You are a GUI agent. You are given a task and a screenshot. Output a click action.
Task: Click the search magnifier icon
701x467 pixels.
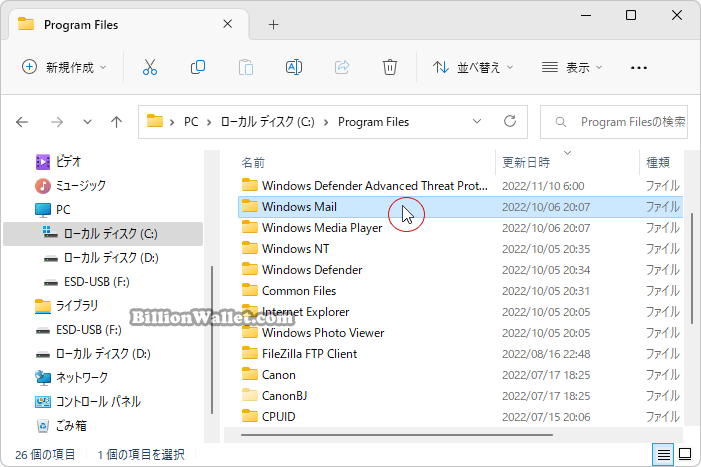(x=561, y=122)
